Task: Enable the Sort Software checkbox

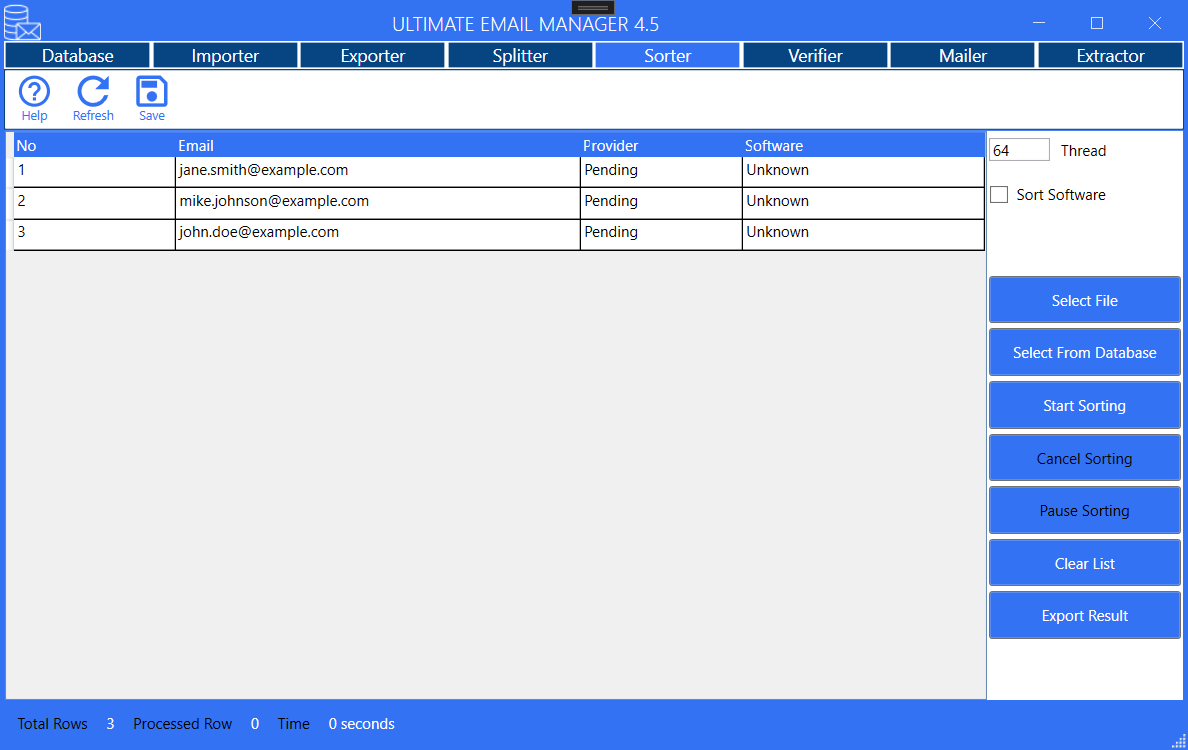Action: (999, 194)
